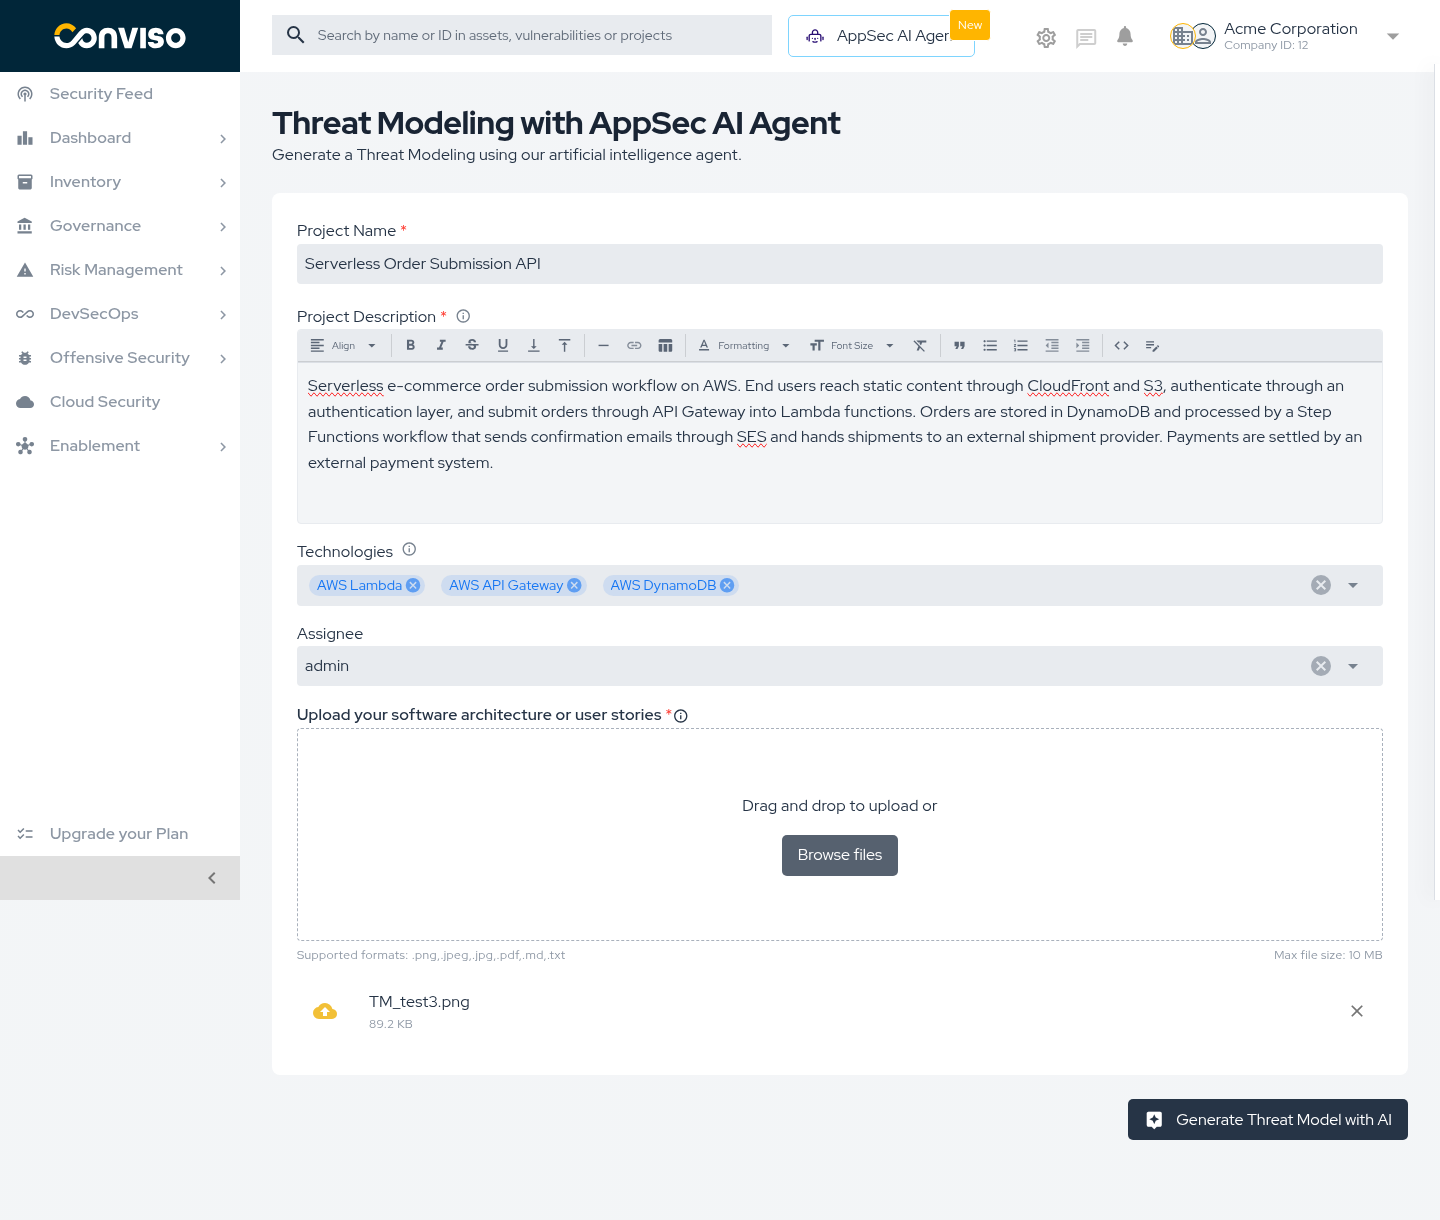This screenshot has height=1220, width=1440.
Task: Open the AppSec AI Agent button
Action: (881, 36)
